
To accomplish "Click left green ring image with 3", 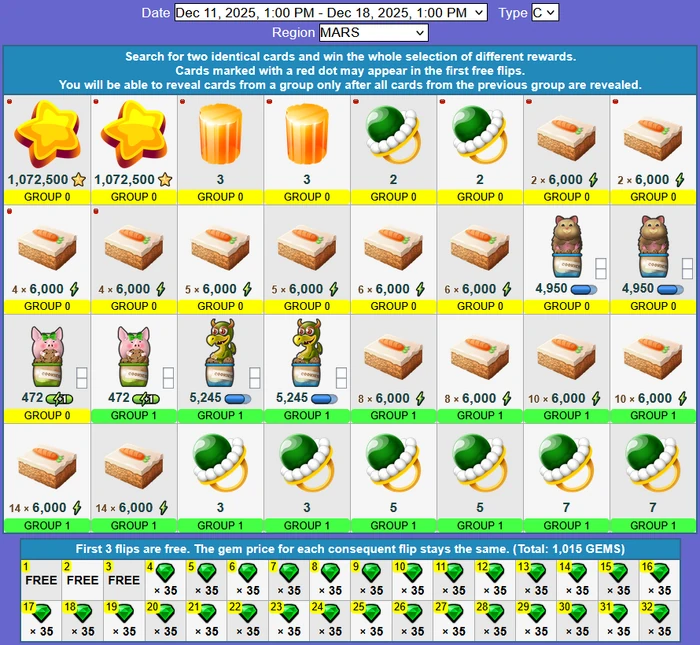I will (x=221, y=464).
